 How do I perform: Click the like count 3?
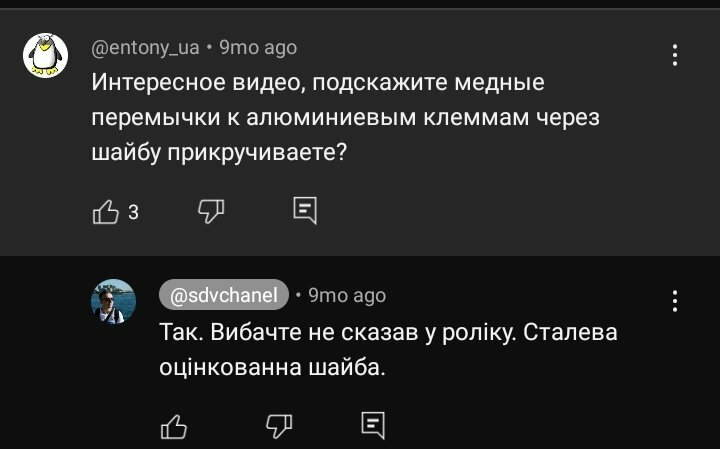pyautogui.click(x=133, y=211)
